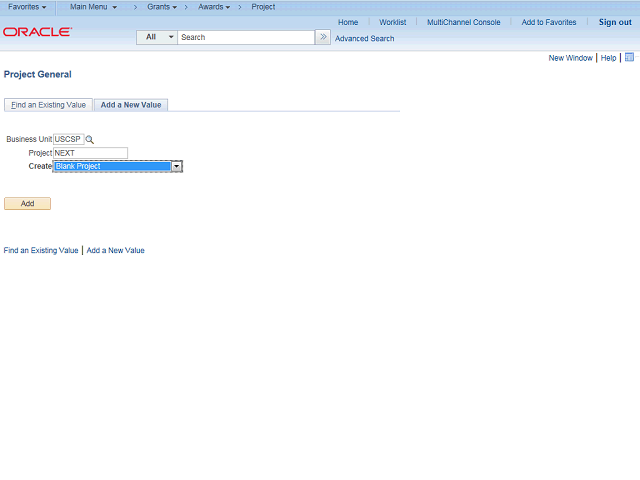Open the All search category dropdown
This screenshot has width=640, height=480.
(157, 37)
